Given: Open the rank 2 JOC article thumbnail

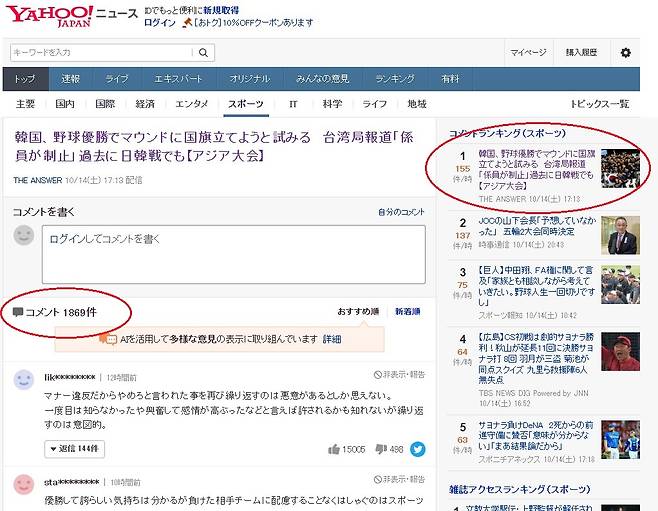Looking at the screenshot, I should click(620, 236).
